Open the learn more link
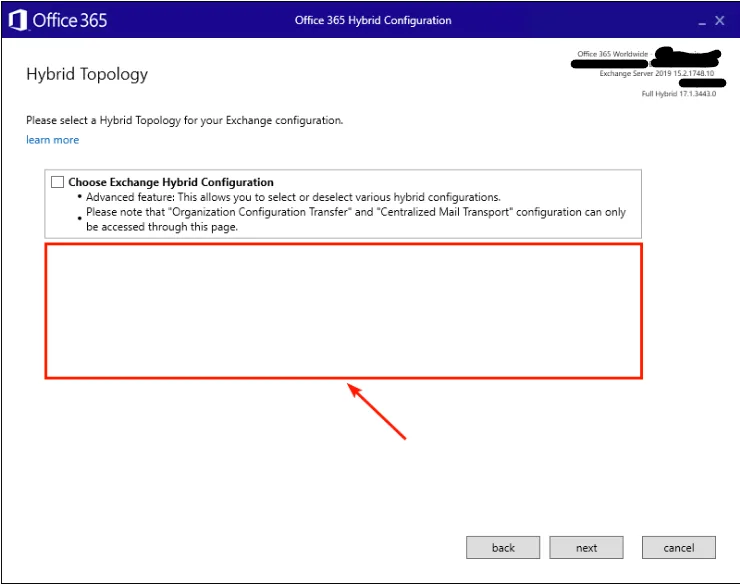The height and width of the screenshot is (585, 740). [x=52, y=140]
